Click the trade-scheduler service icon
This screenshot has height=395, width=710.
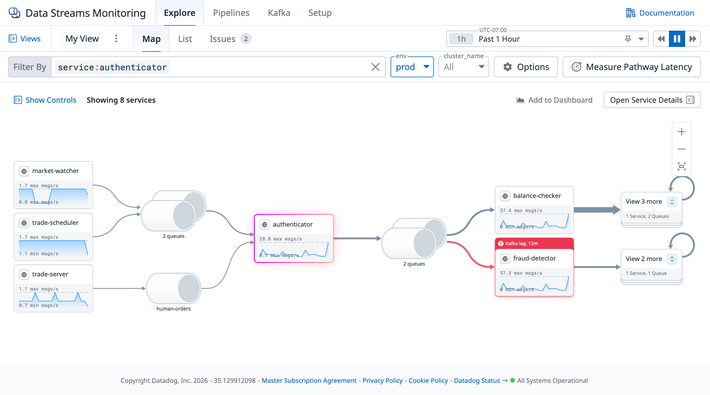coord(24,223)
